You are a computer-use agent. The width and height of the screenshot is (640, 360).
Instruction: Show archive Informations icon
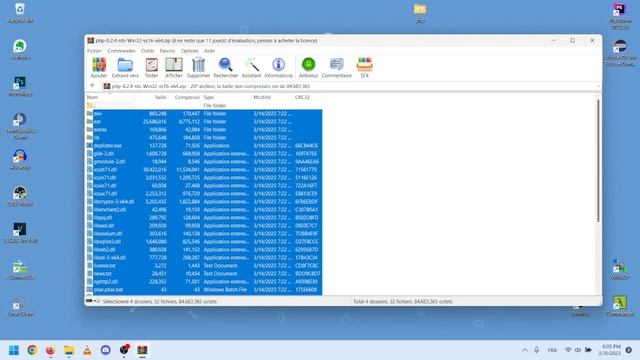click(278, 67)
